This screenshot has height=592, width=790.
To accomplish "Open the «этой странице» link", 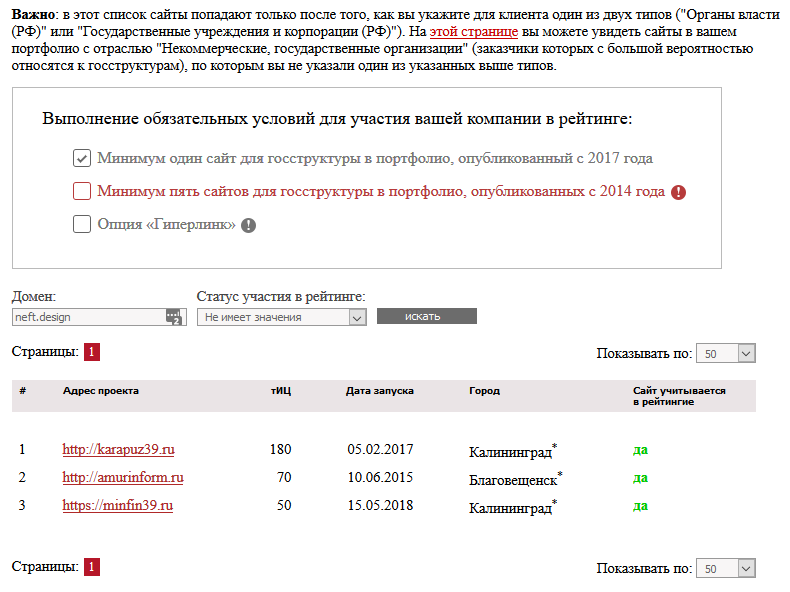I will (x=473, y=30).
